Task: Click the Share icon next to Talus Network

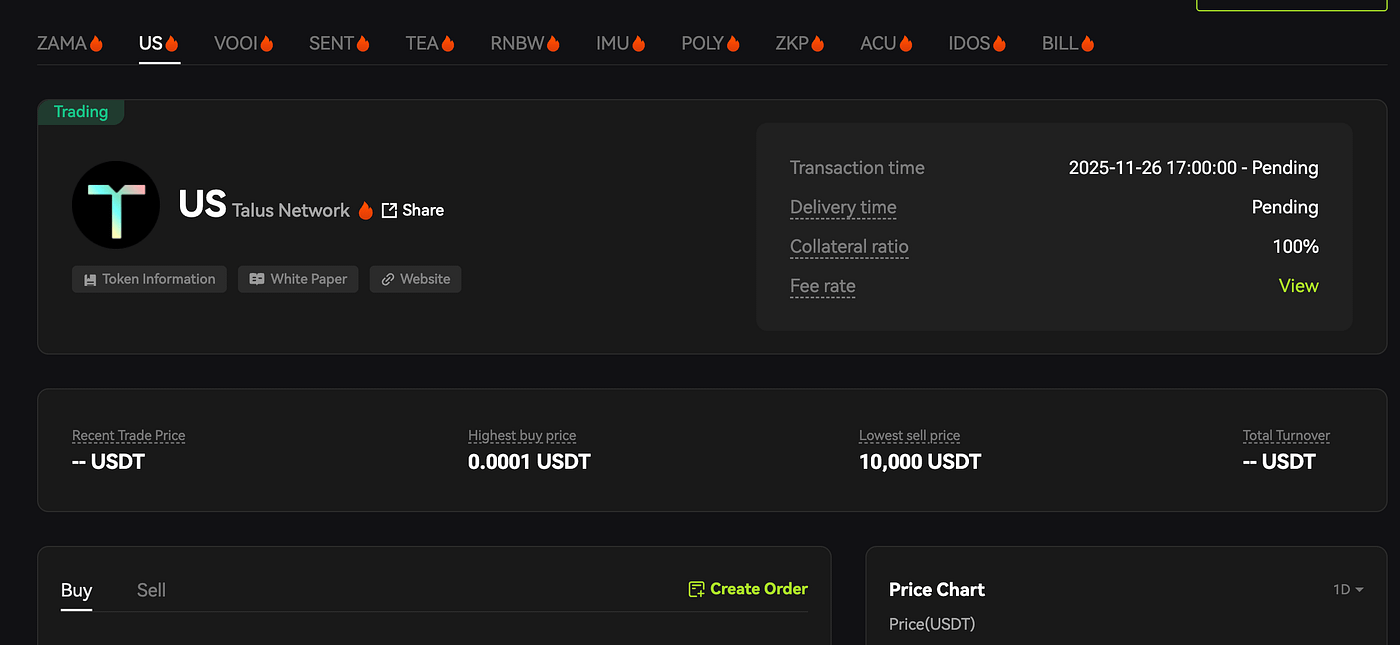Action: tap(390, 210)
